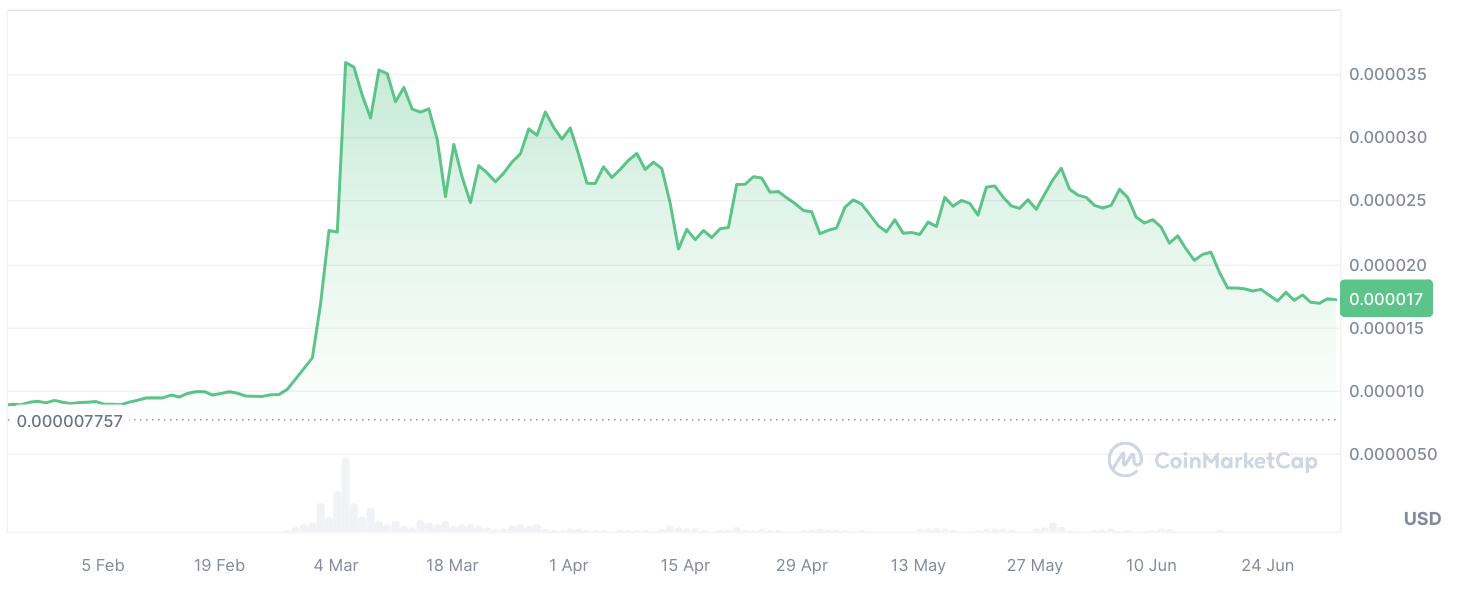
Task: Select the 0.000030 y-axis value
Action: 1388,138
